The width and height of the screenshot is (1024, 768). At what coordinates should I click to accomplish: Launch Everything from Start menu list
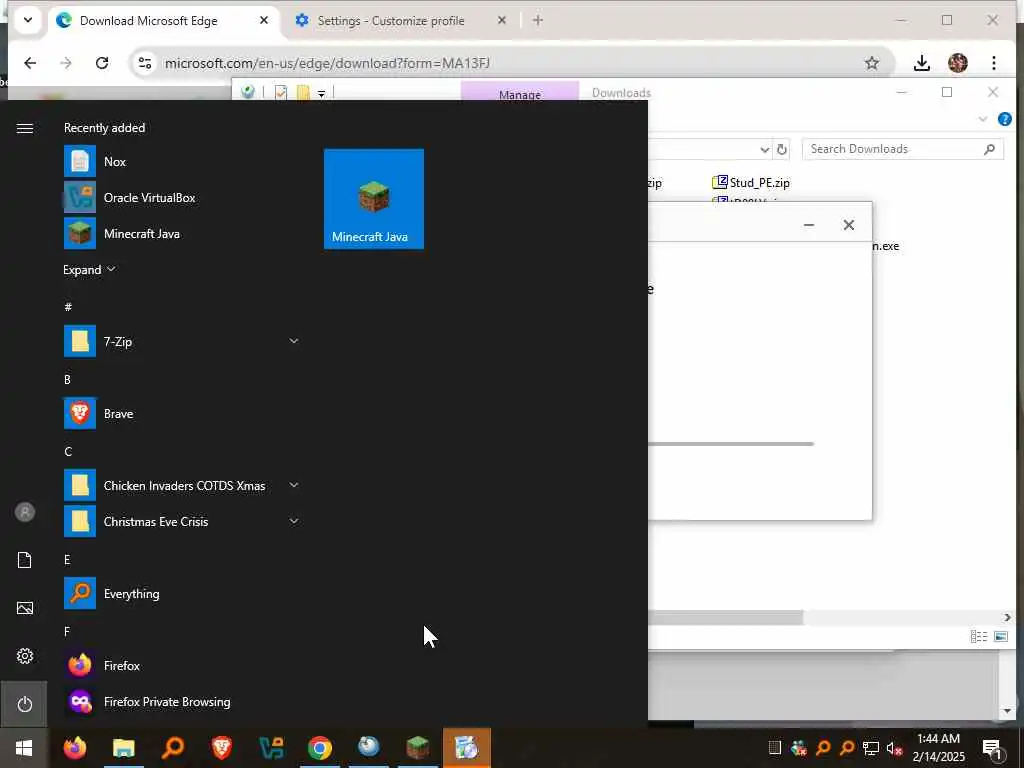182,593
